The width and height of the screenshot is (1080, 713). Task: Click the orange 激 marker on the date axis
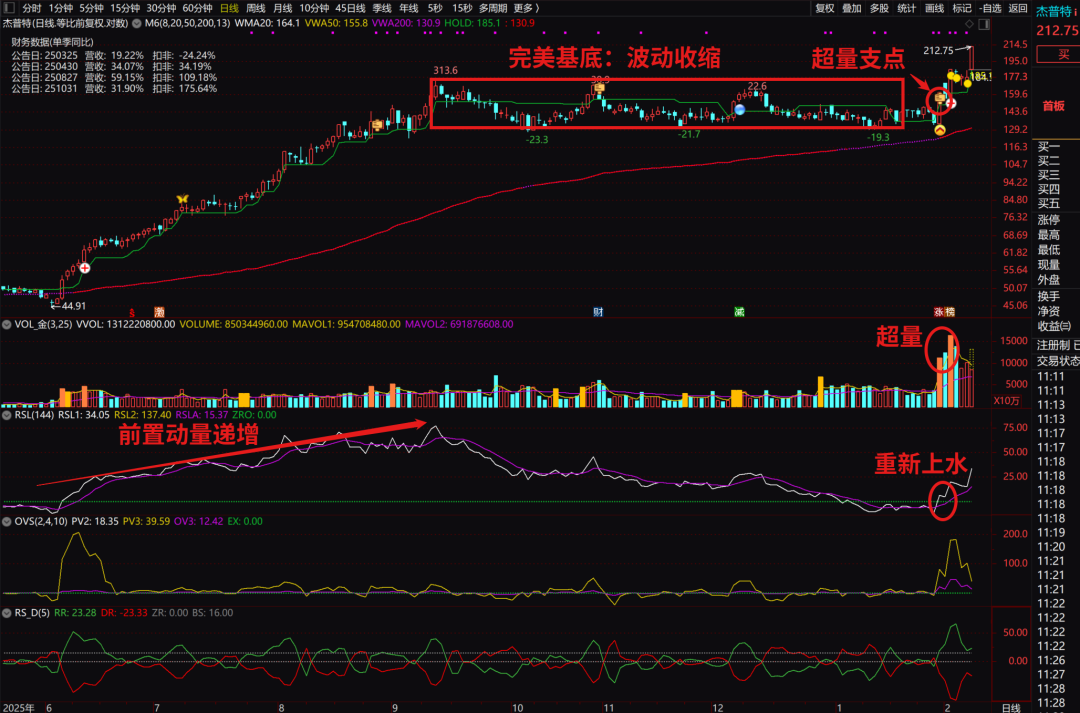(x=159, y=312)
